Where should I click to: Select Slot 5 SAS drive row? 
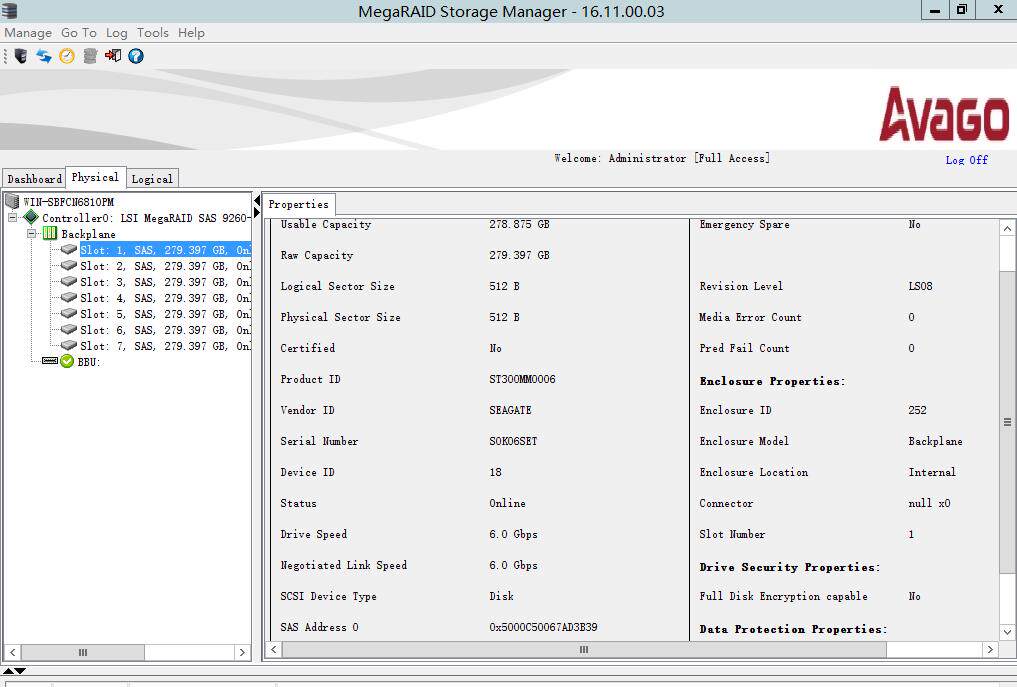[x=165, y=314]
